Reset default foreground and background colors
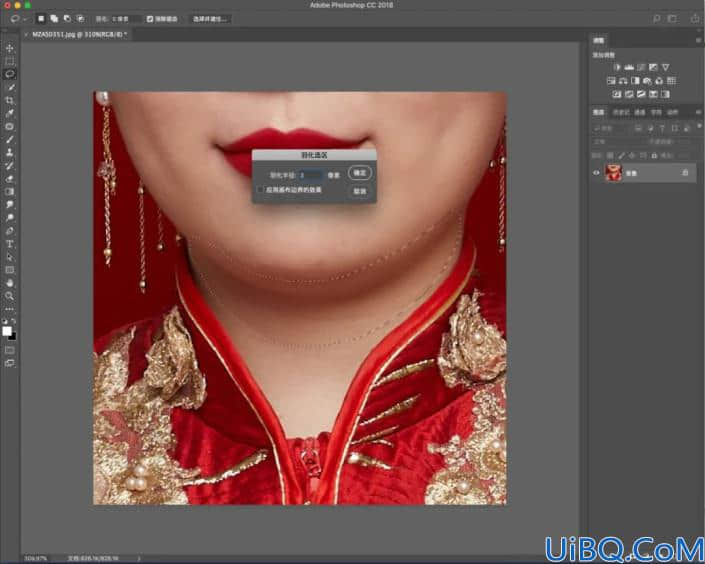705x564 pixels. (5, 321)
